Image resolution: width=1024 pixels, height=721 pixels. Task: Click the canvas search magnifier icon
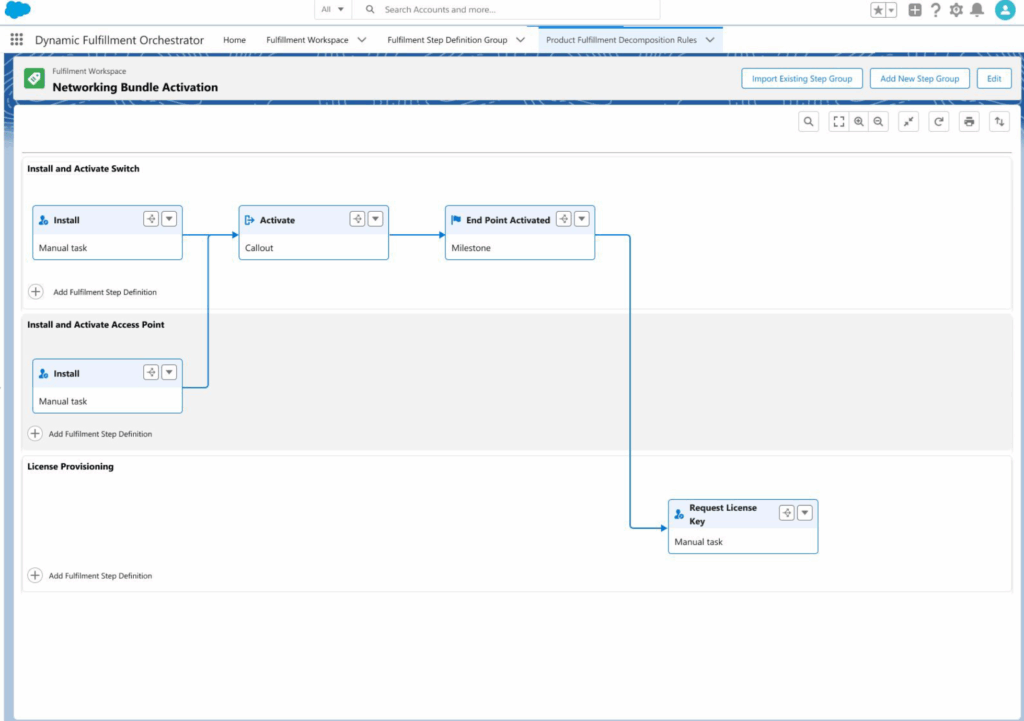[x=809, y=122]
